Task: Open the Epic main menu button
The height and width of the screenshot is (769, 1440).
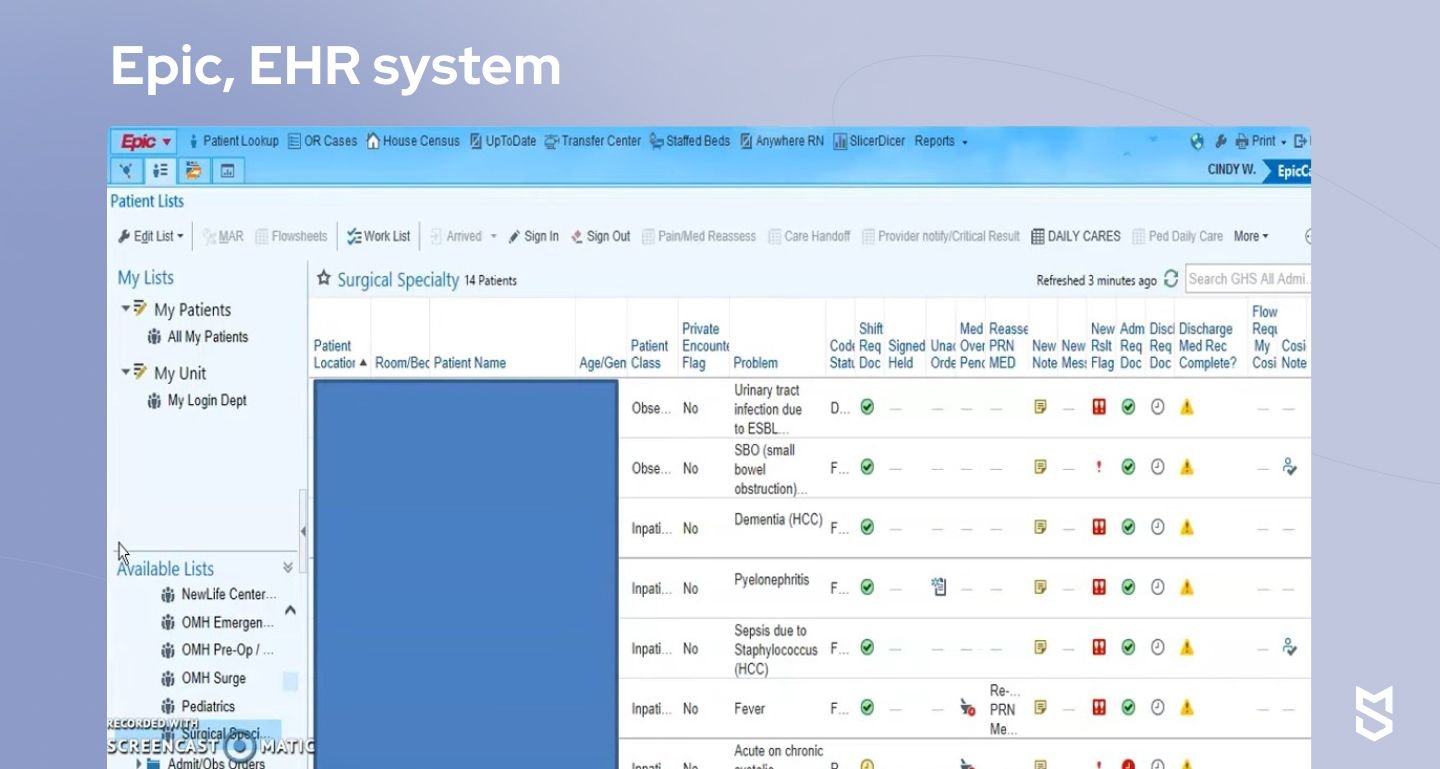Action: click(x=146, y=141)
